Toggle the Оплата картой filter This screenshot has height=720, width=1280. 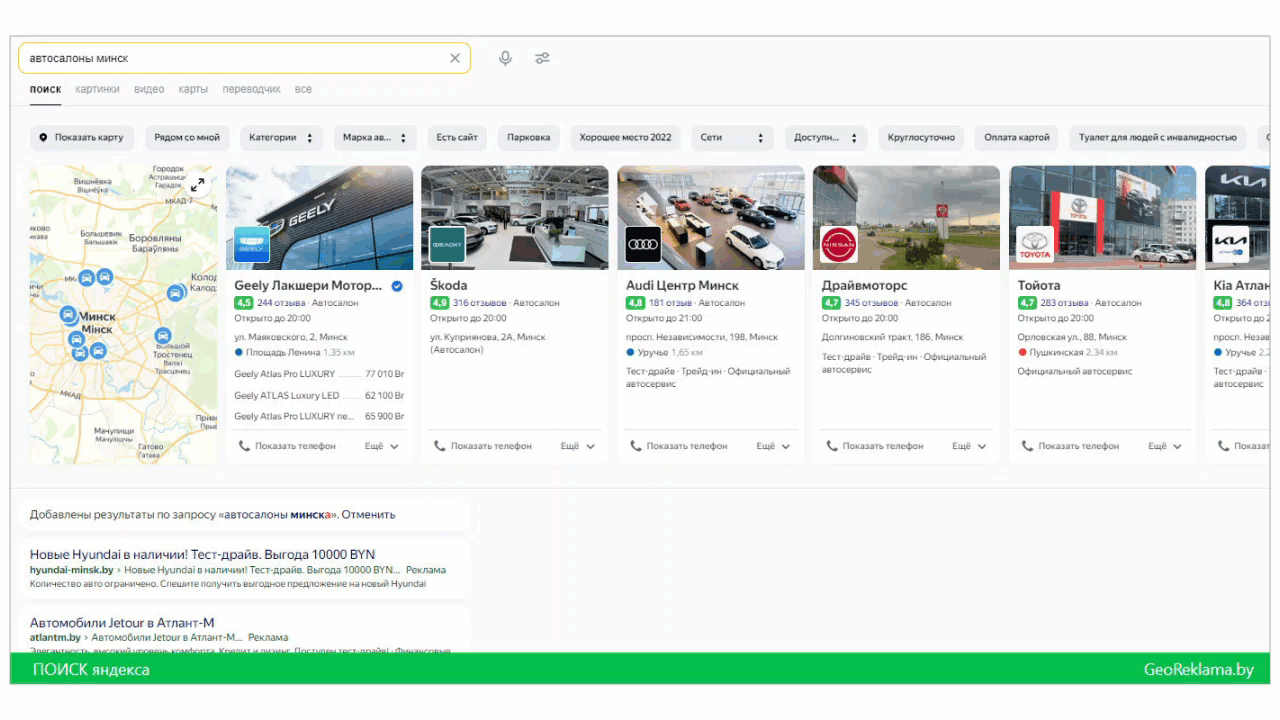[x=1017, y=138]
